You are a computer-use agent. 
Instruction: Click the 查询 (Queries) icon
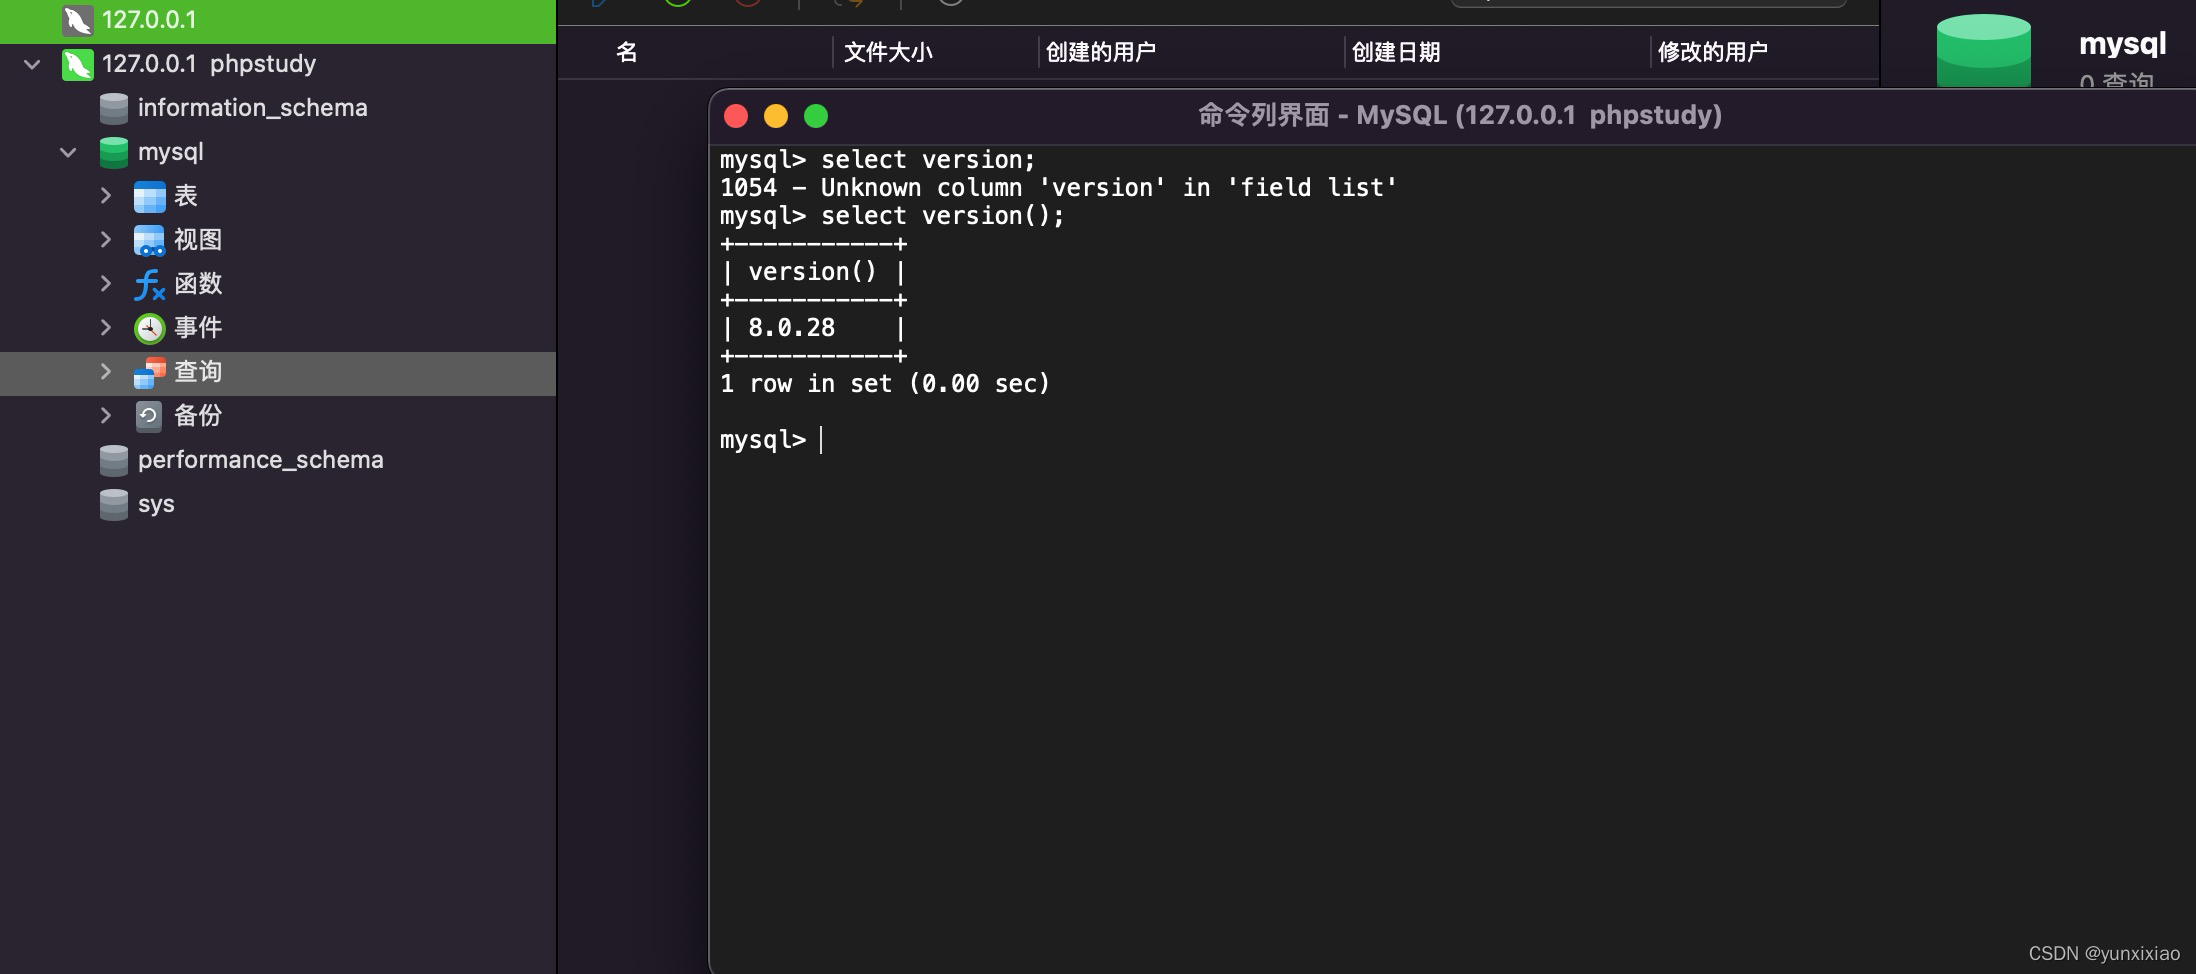pyautogui.click(x=149, y=371)
